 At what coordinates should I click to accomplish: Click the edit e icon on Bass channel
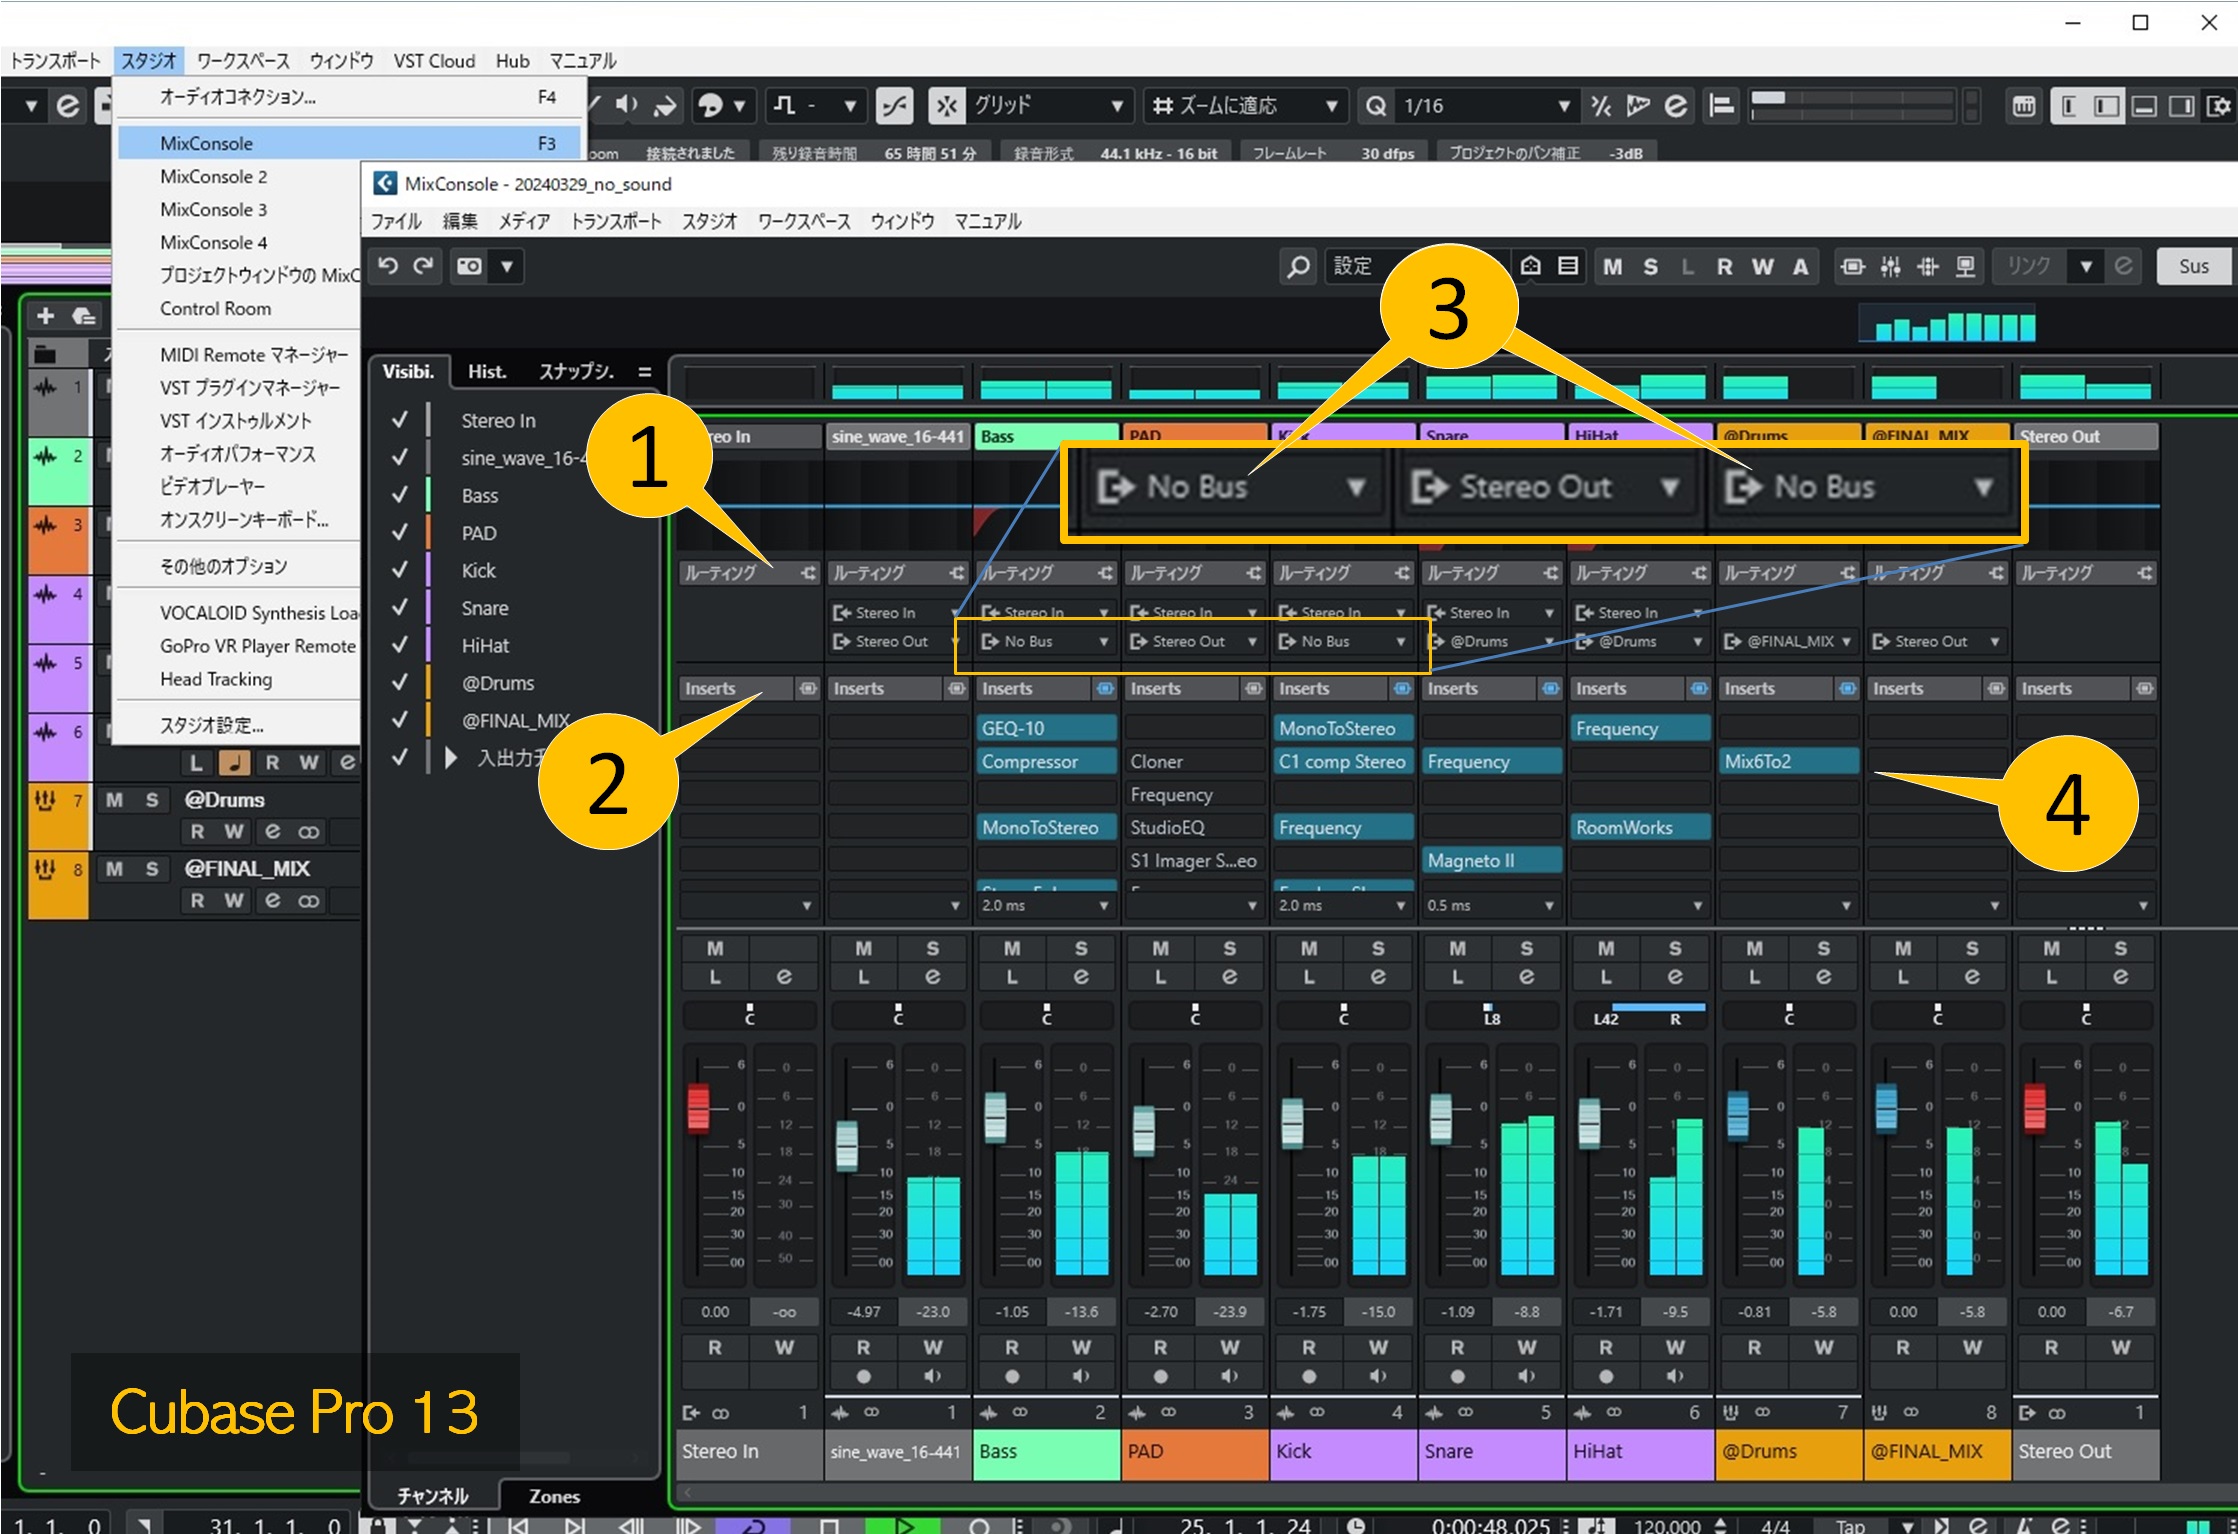coord(1081,977)
